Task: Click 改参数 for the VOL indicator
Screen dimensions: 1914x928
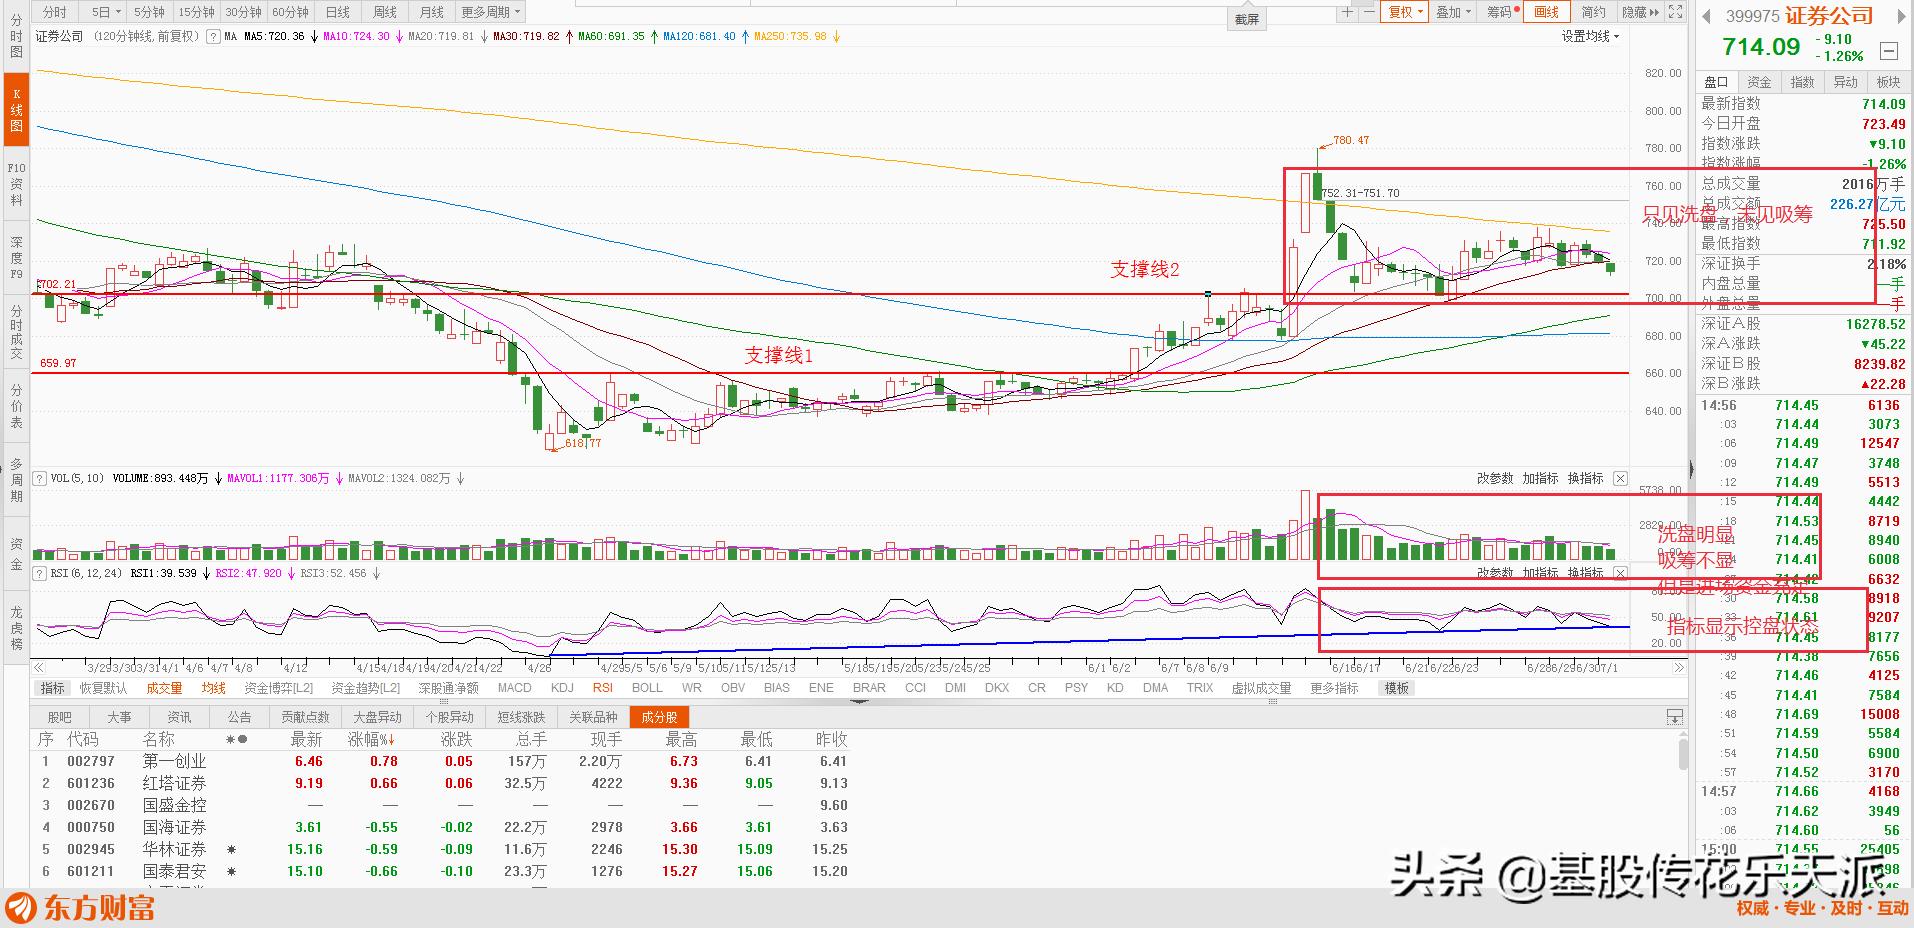Action: point(1495,479)
